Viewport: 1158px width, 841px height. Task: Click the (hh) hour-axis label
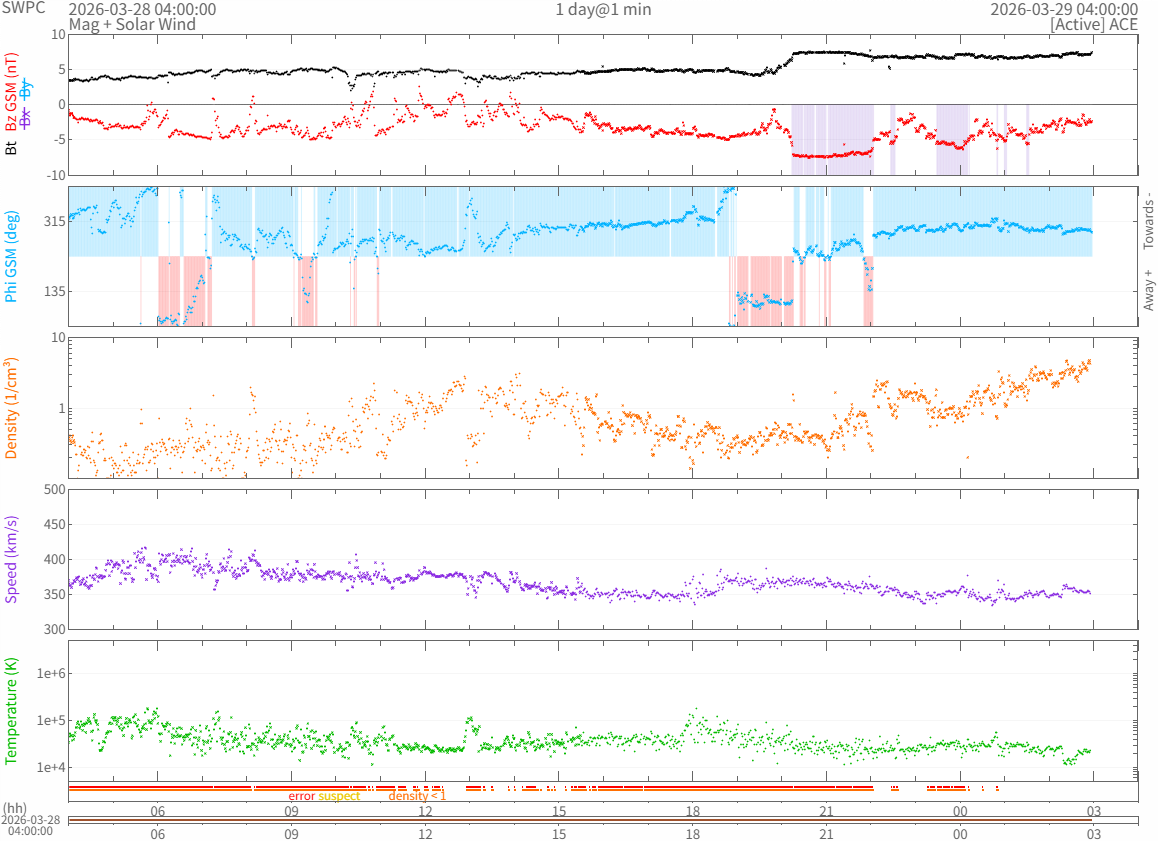[15, 809]
